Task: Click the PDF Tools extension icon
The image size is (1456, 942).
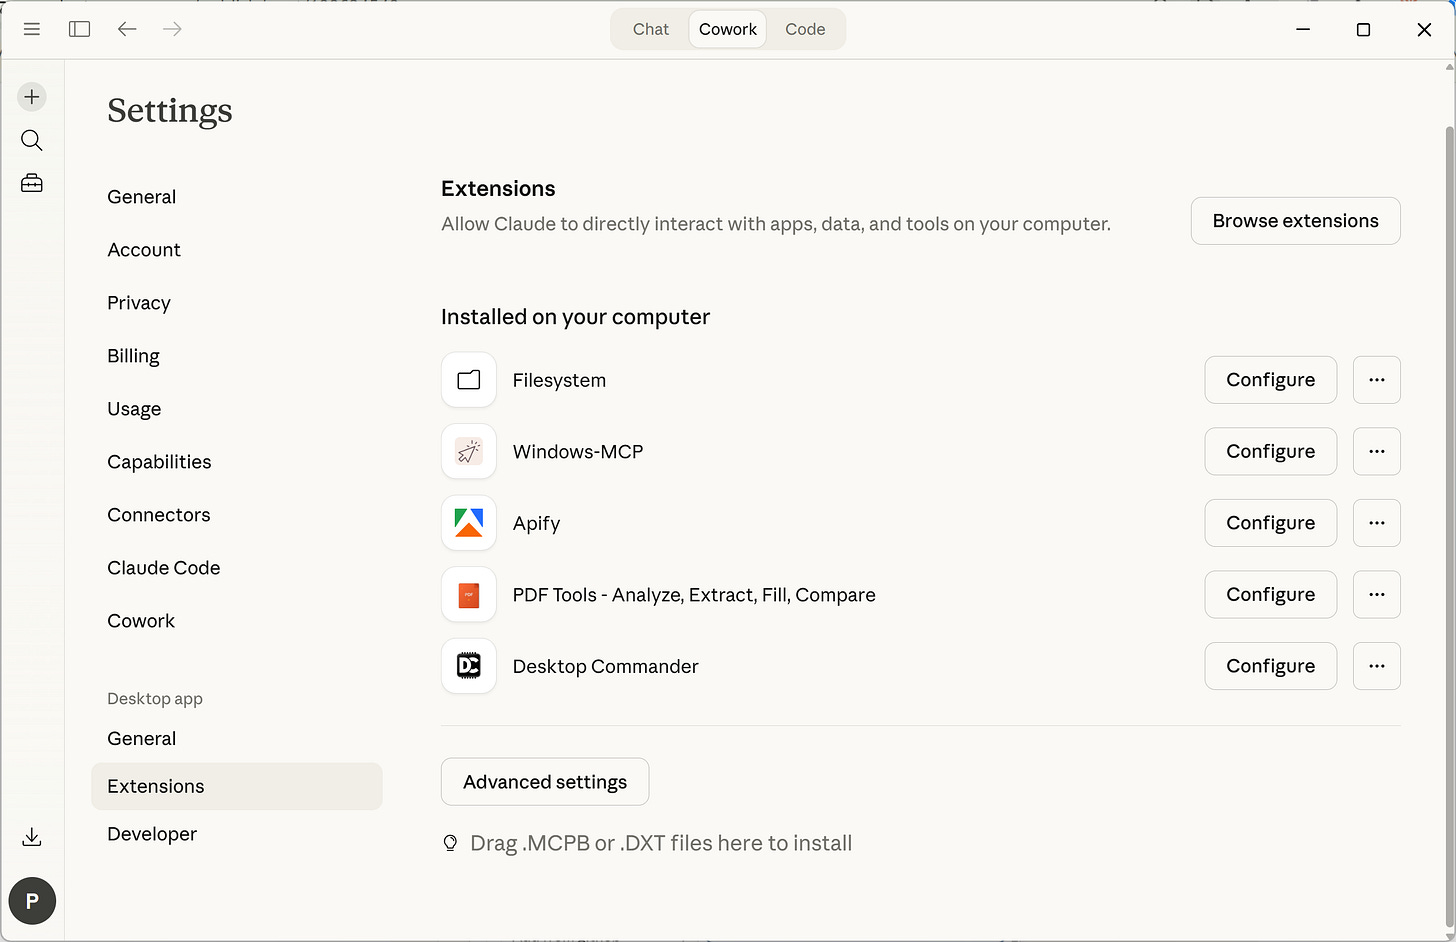Action: [x=468, y=594]
